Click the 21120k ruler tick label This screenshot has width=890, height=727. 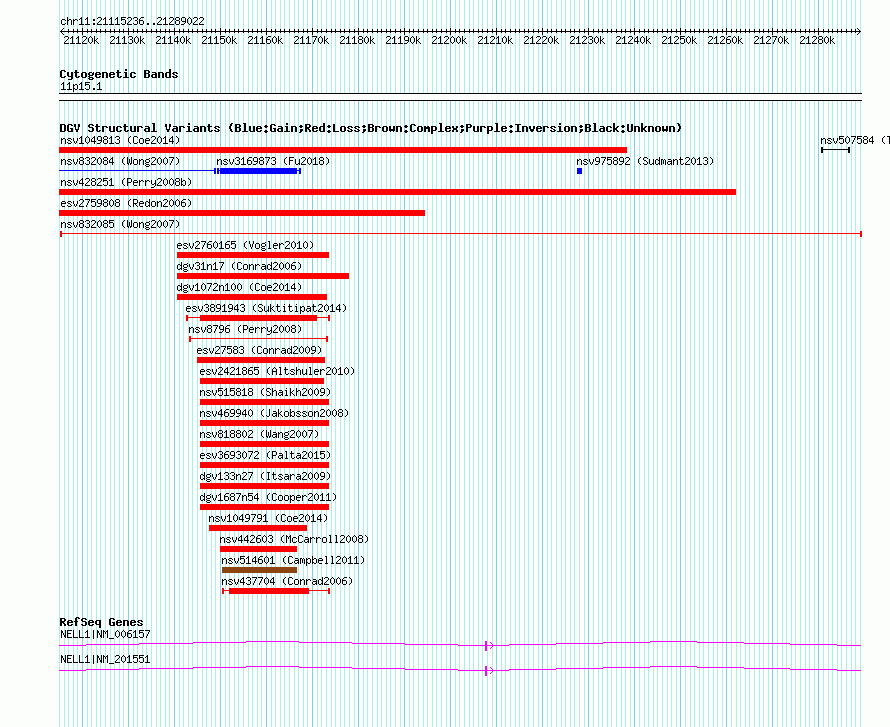tap(81, 40)
